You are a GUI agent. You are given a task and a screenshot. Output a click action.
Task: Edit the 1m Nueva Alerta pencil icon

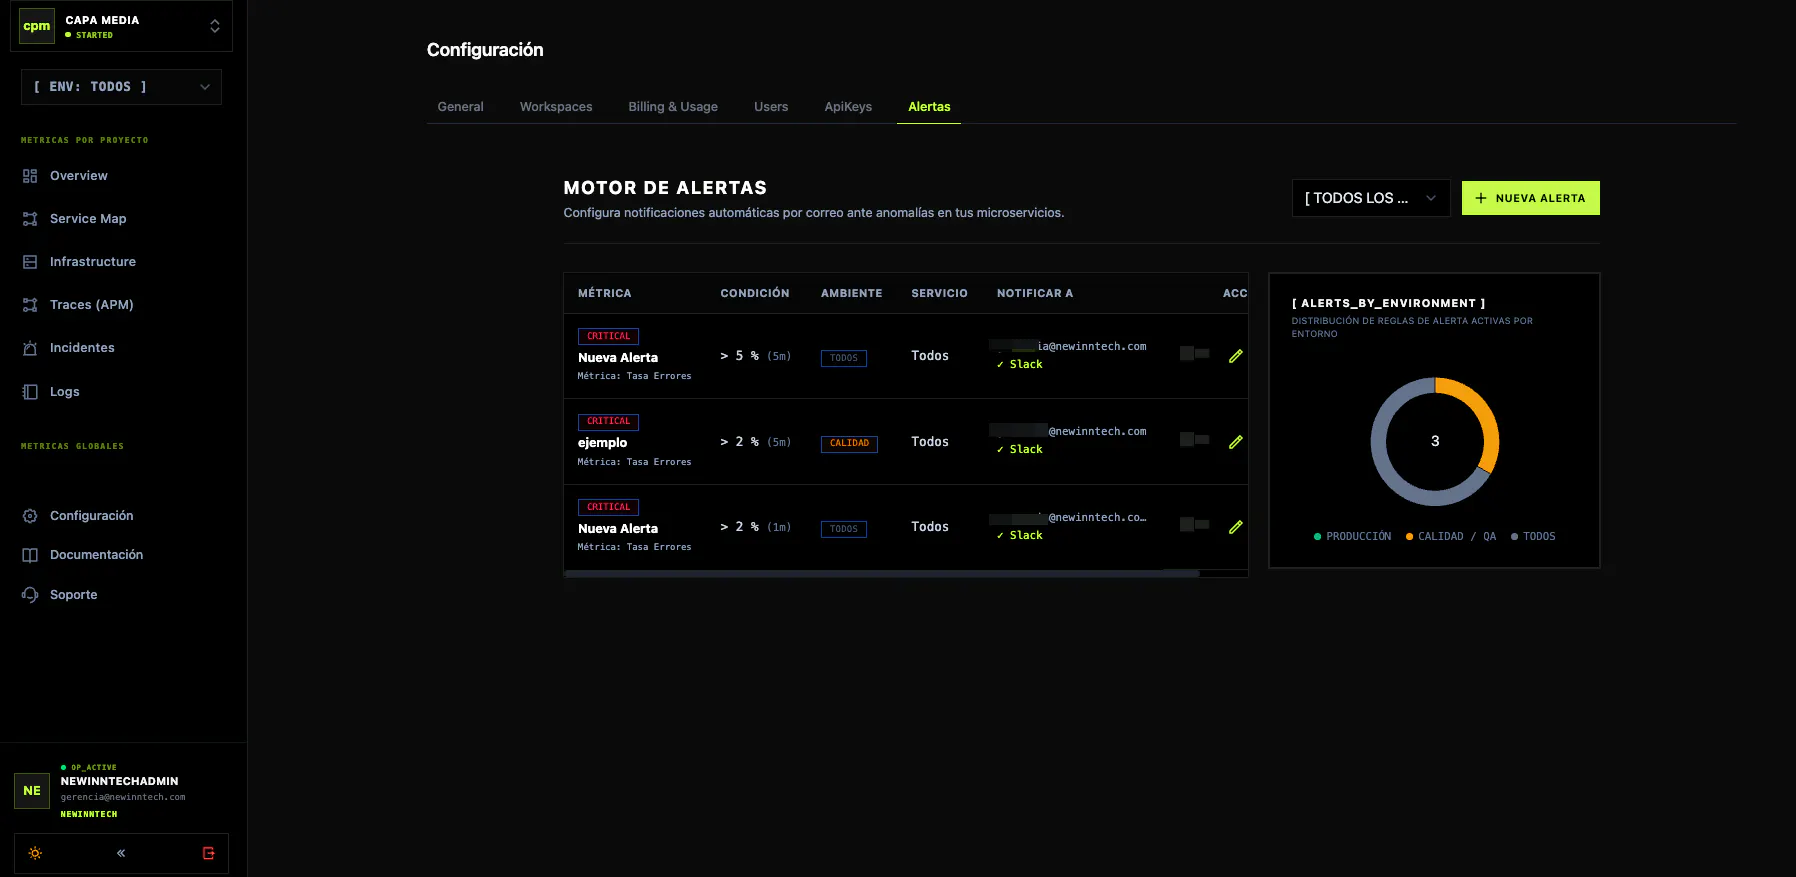[x=1236, y=527]
